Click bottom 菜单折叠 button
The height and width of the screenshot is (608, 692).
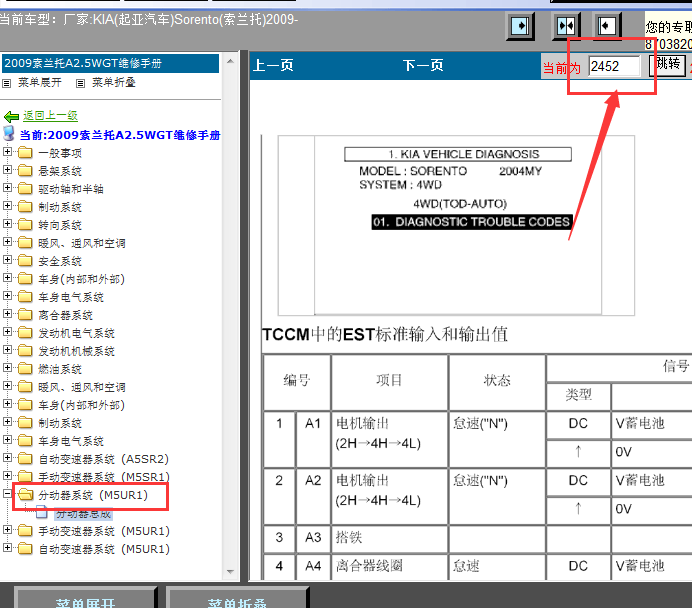click(x=237, y=598)
